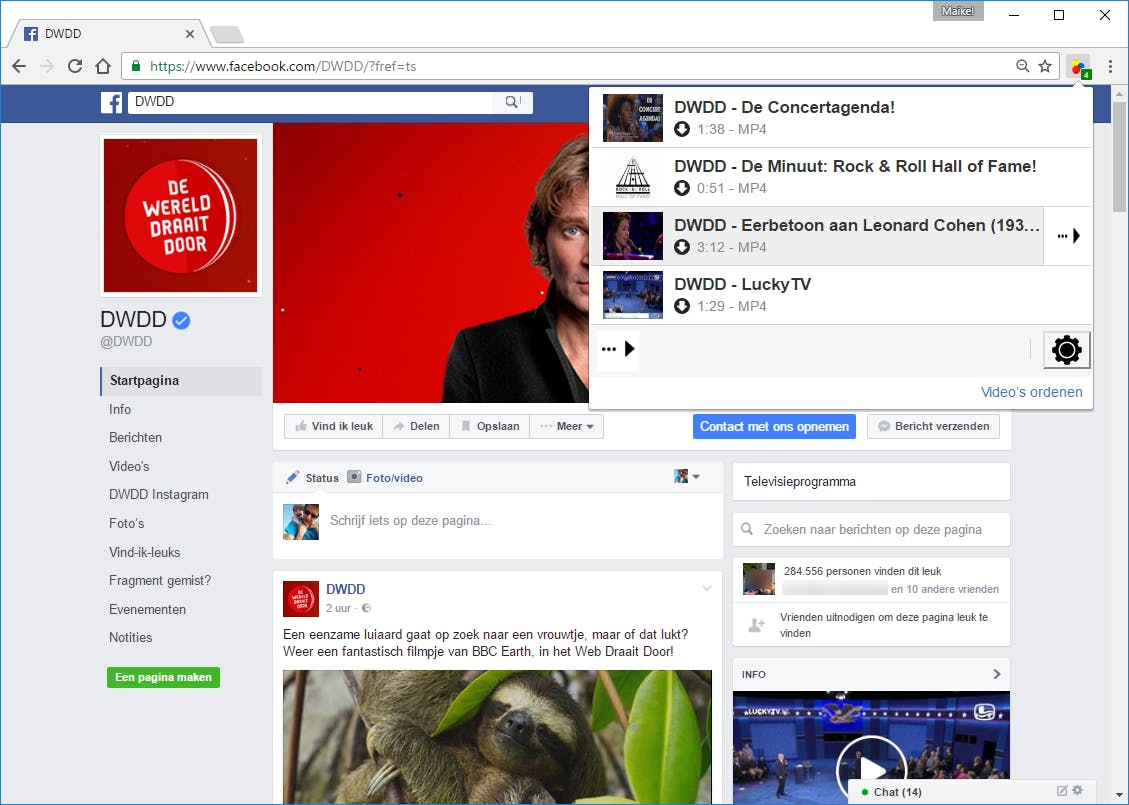This screenshot has width=1129, height=805.
Task: Click the zoom magnifier in address bar
Action: tap(1022, 66)
